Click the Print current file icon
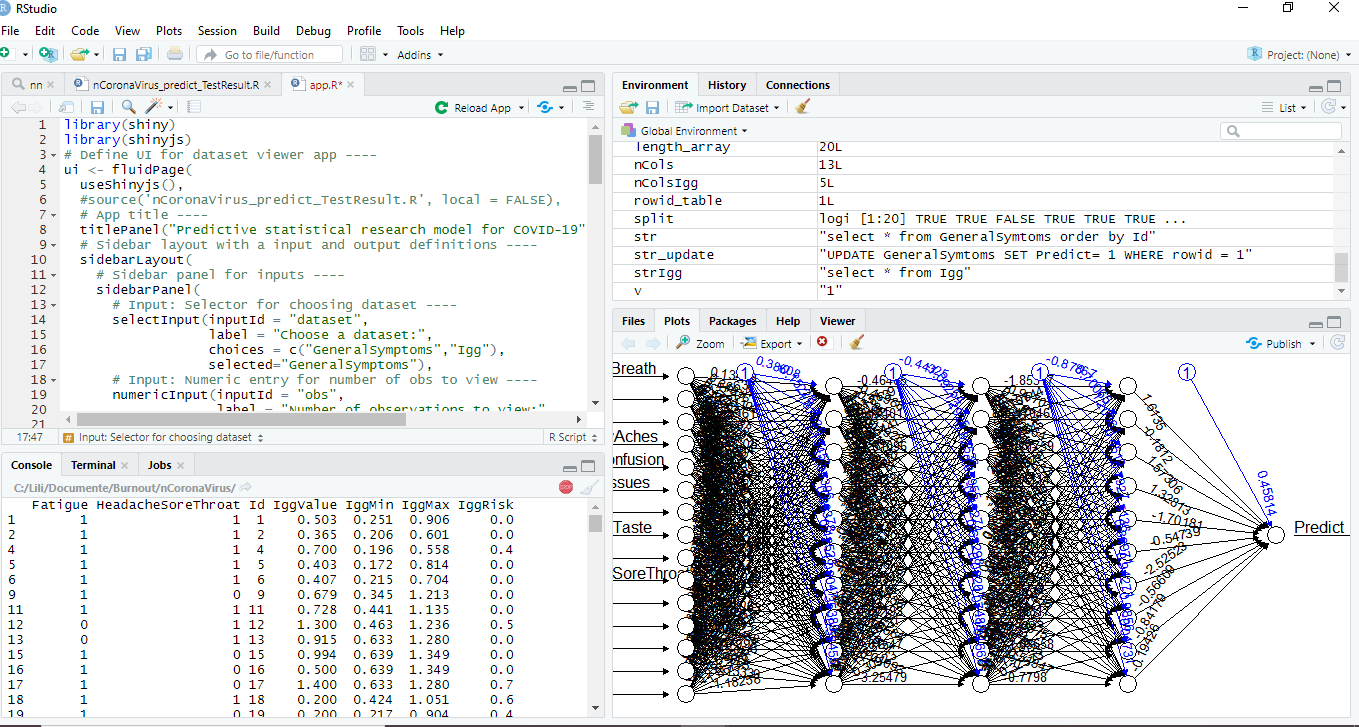1359x727 pixels. [175, 54]
